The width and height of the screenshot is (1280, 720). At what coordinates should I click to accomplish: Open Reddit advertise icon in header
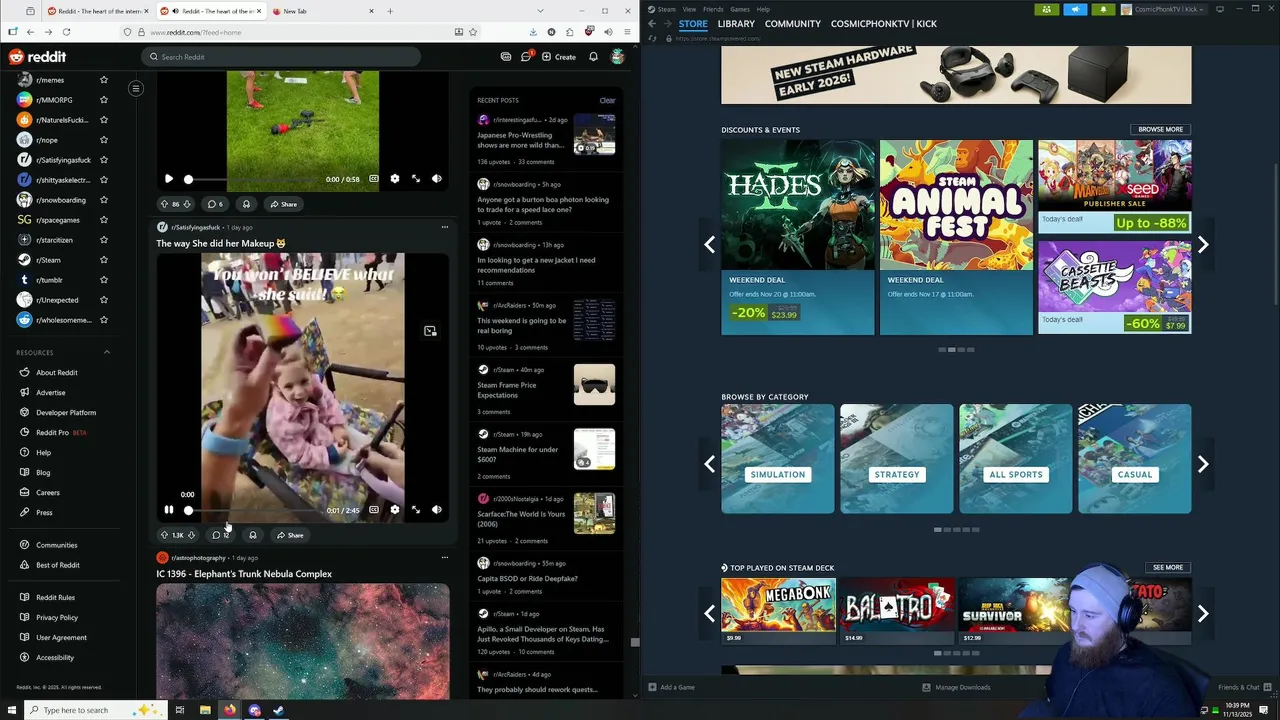[x=506, y=57]
